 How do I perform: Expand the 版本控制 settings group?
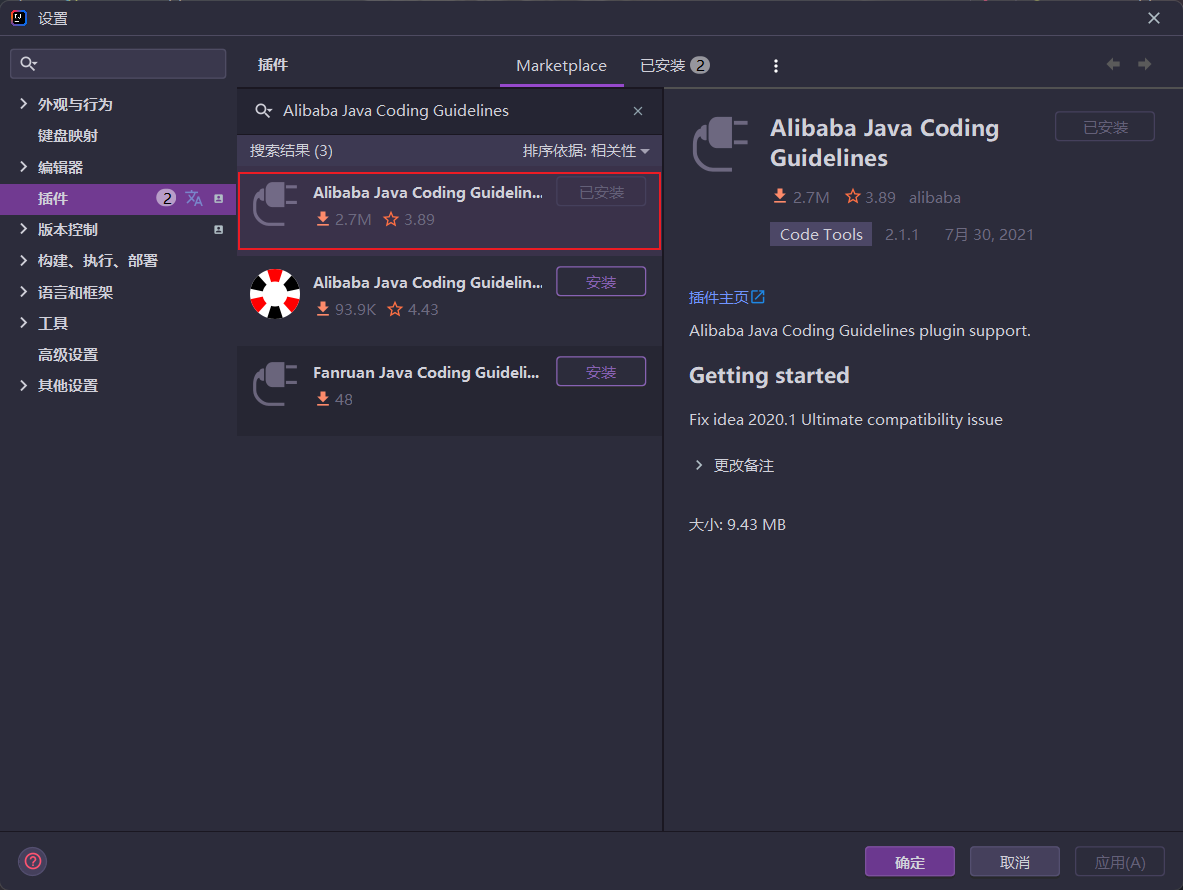pyautogui.click(x=23, y=229)
